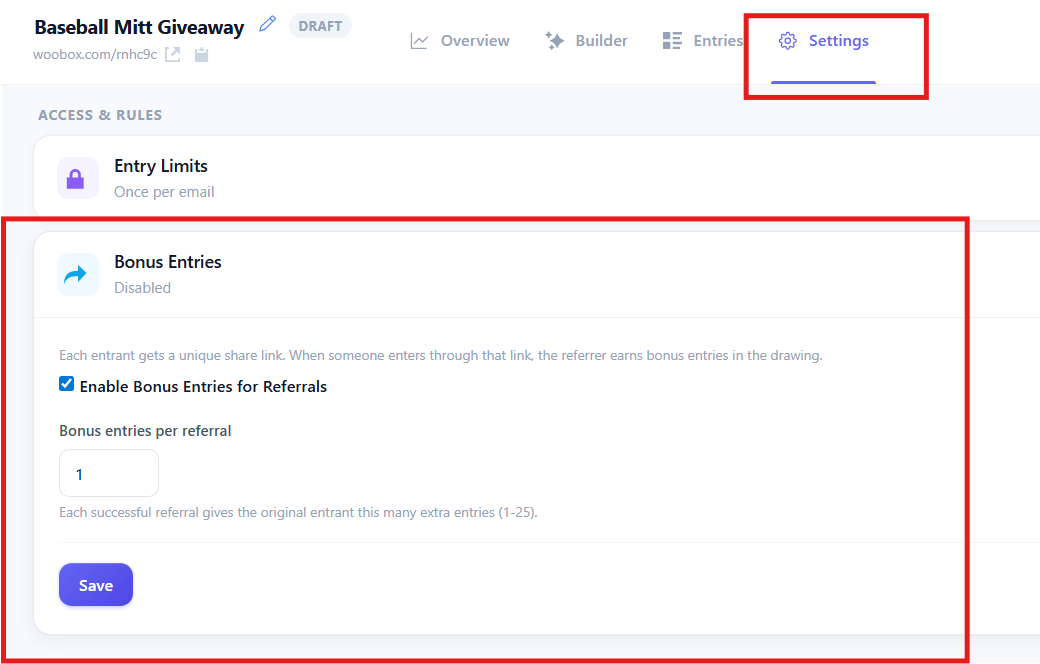
Task: Click the pencil icon to rename campaign
Action: 267,25
